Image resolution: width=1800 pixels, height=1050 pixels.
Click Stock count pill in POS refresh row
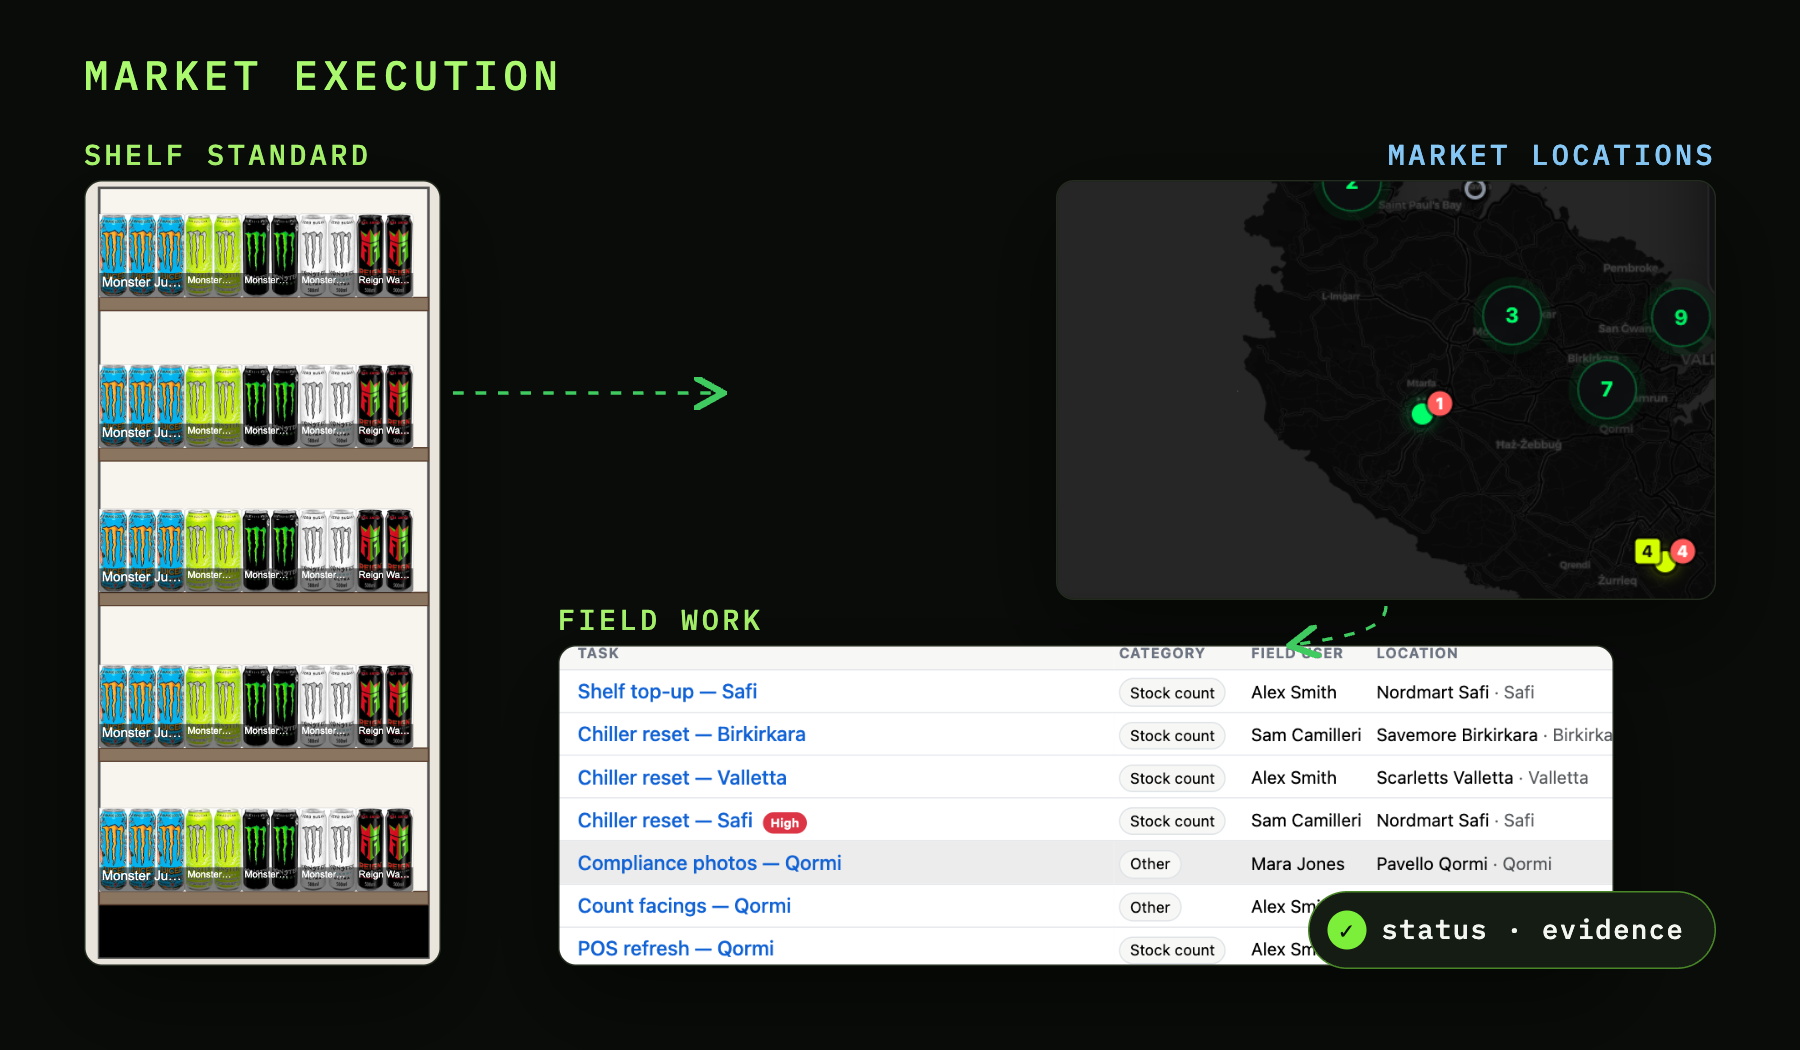[x=1172, y=950]
